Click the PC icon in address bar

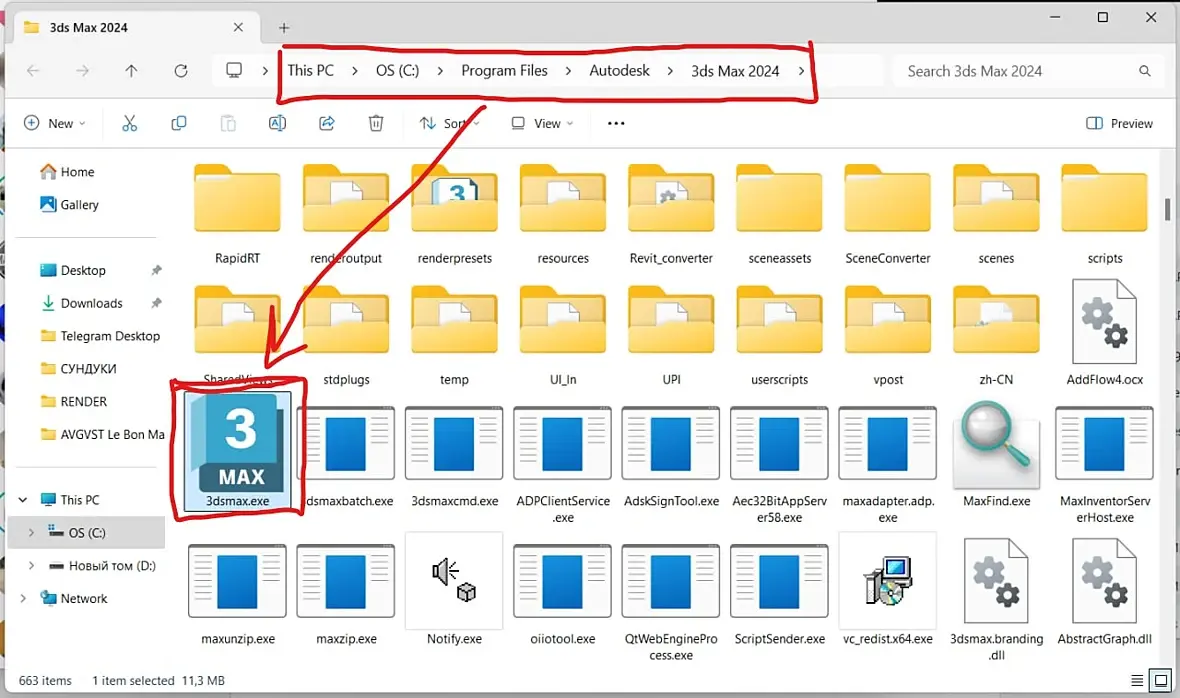pyautogui.click(x=234, y=71)
